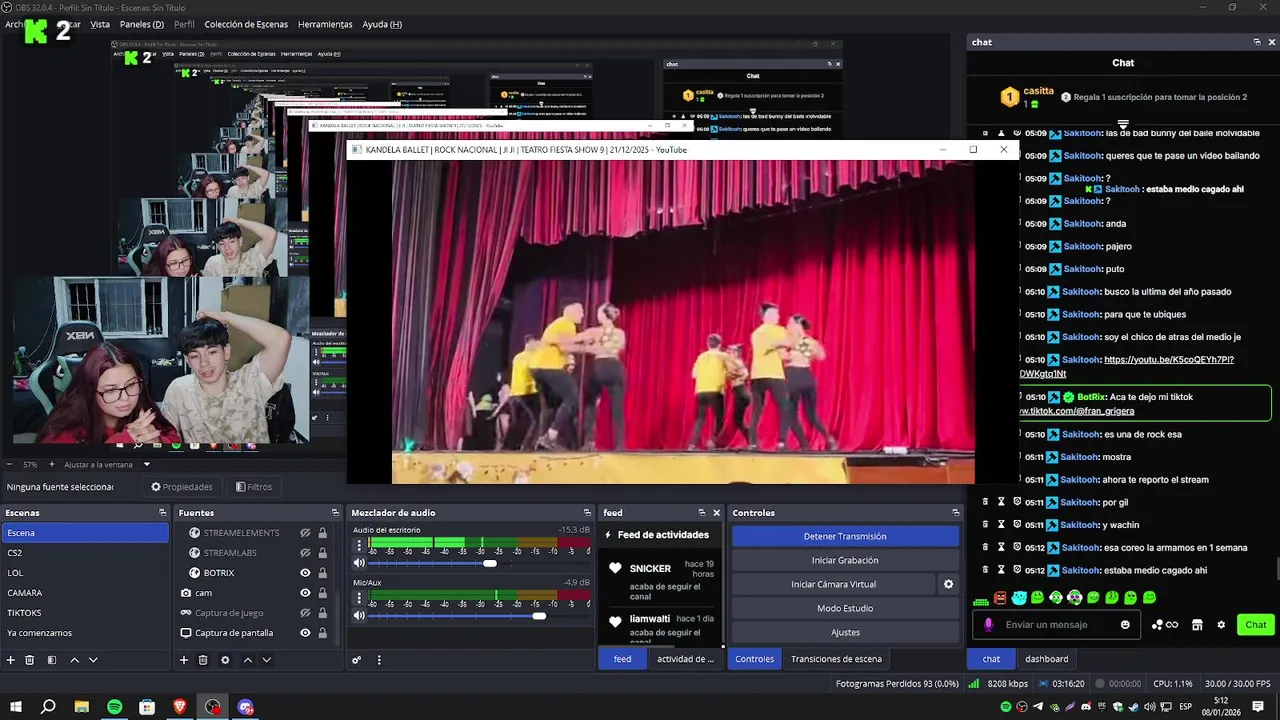Viewport: 1280px width, 720px height.
Task: Pop out the Fuentes dock panel
Action: point(335,513)
